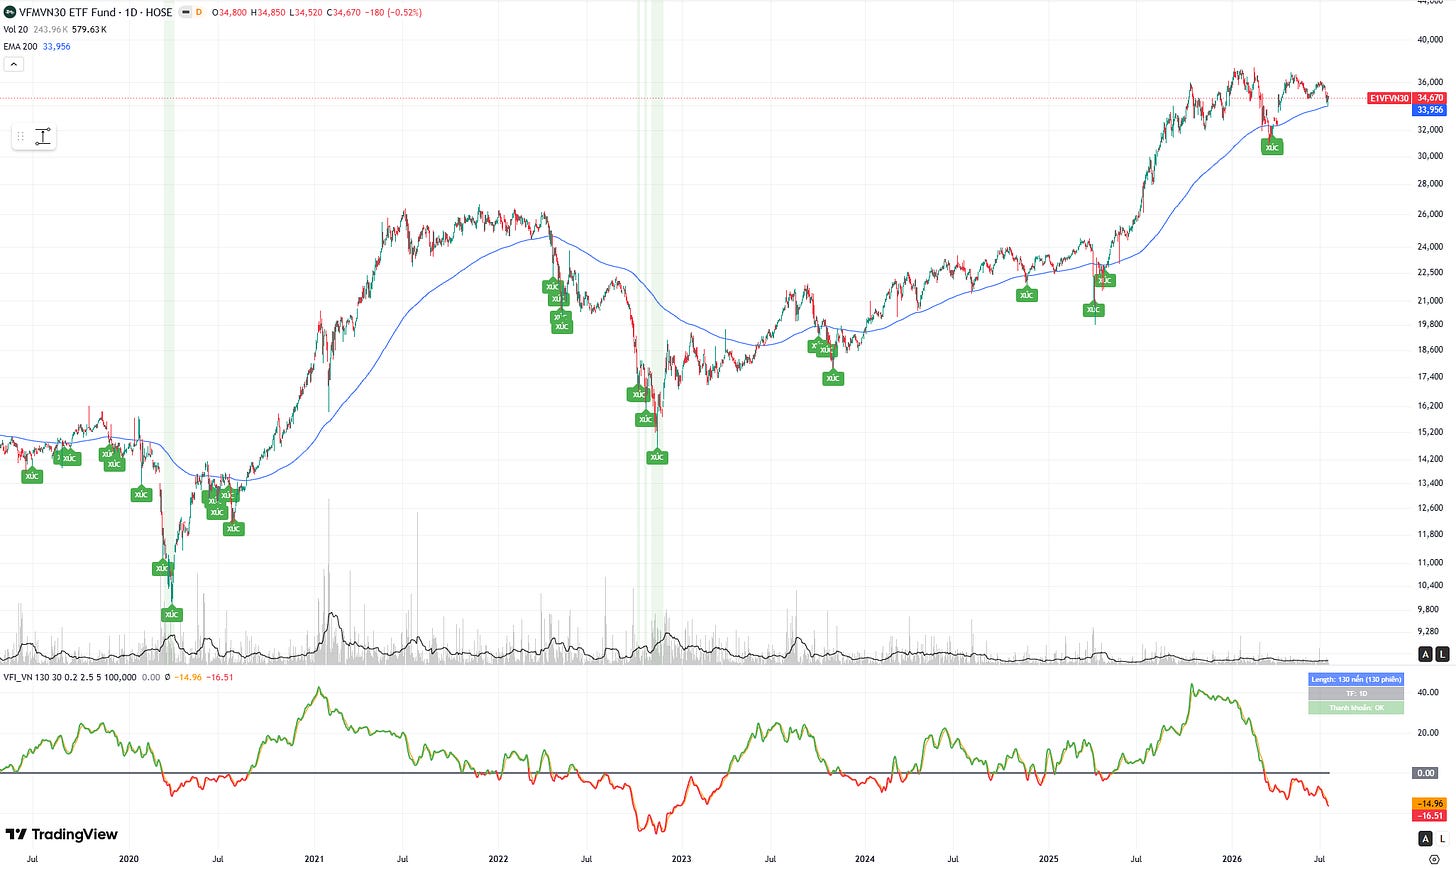Click the green 'Thanh khoản: OK' cell
The height and width of the screenshot is (869, 1456).
[1356, 707]
